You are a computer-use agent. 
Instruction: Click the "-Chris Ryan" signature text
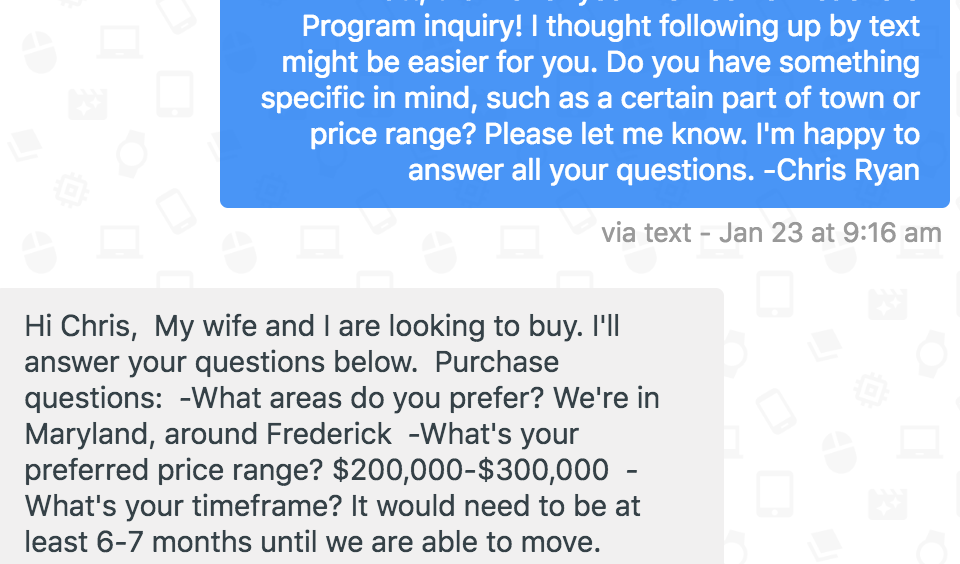840,170
